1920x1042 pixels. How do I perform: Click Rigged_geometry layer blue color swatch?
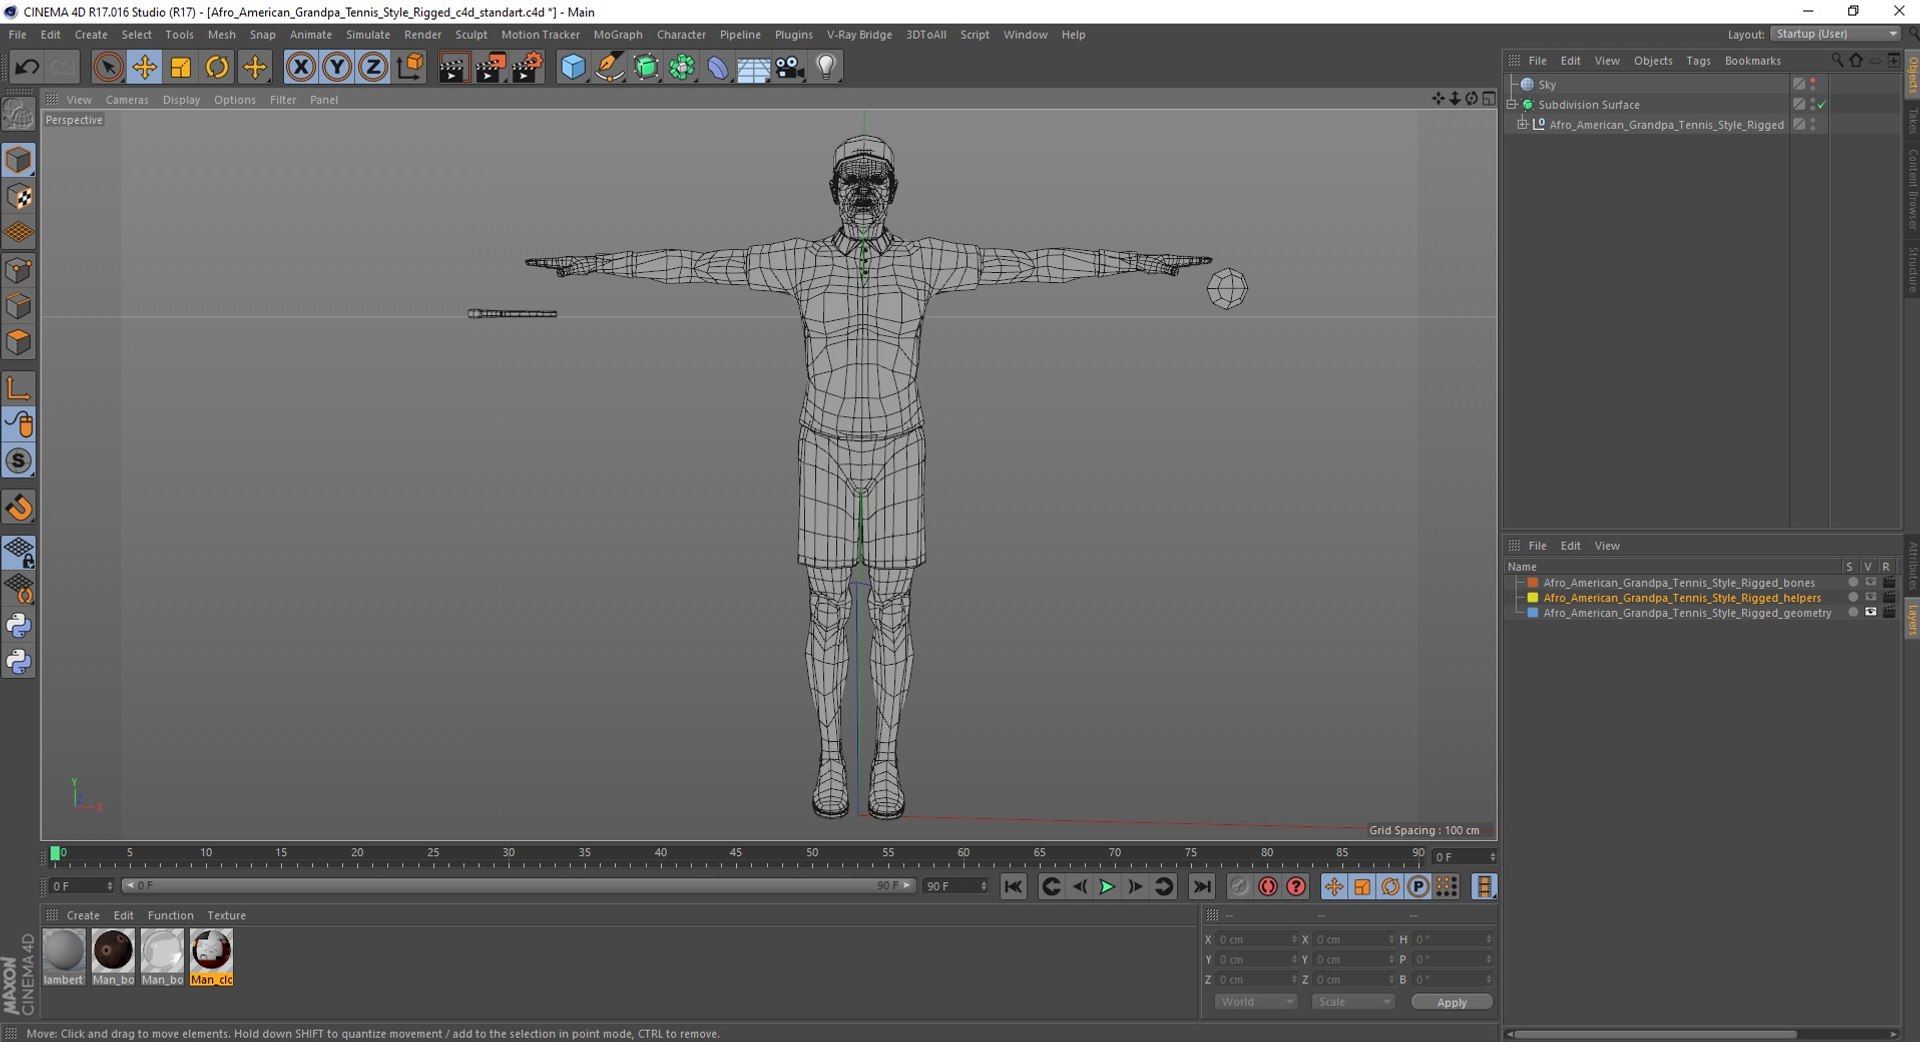click(x=1532, y=613)
